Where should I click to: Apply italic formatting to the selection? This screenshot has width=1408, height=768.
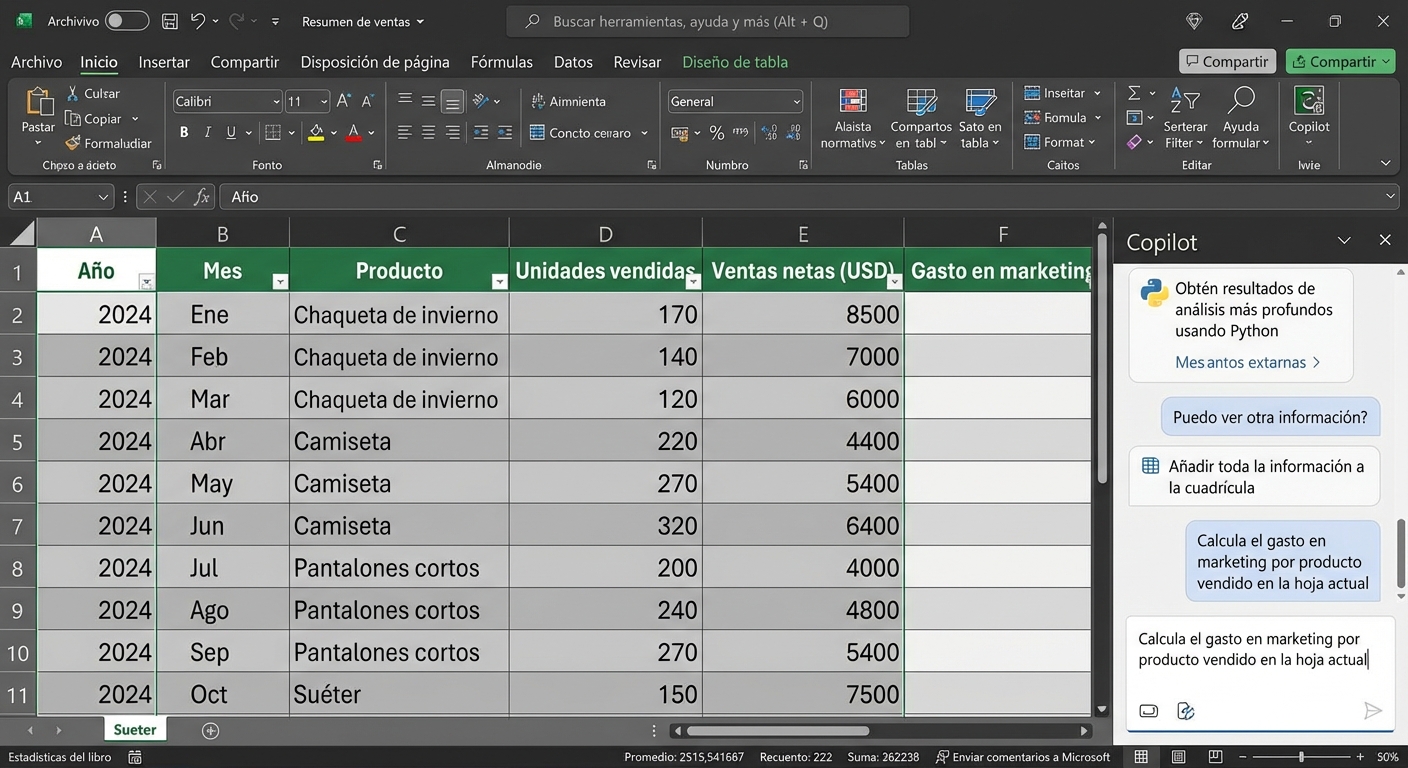click(207, 131)
